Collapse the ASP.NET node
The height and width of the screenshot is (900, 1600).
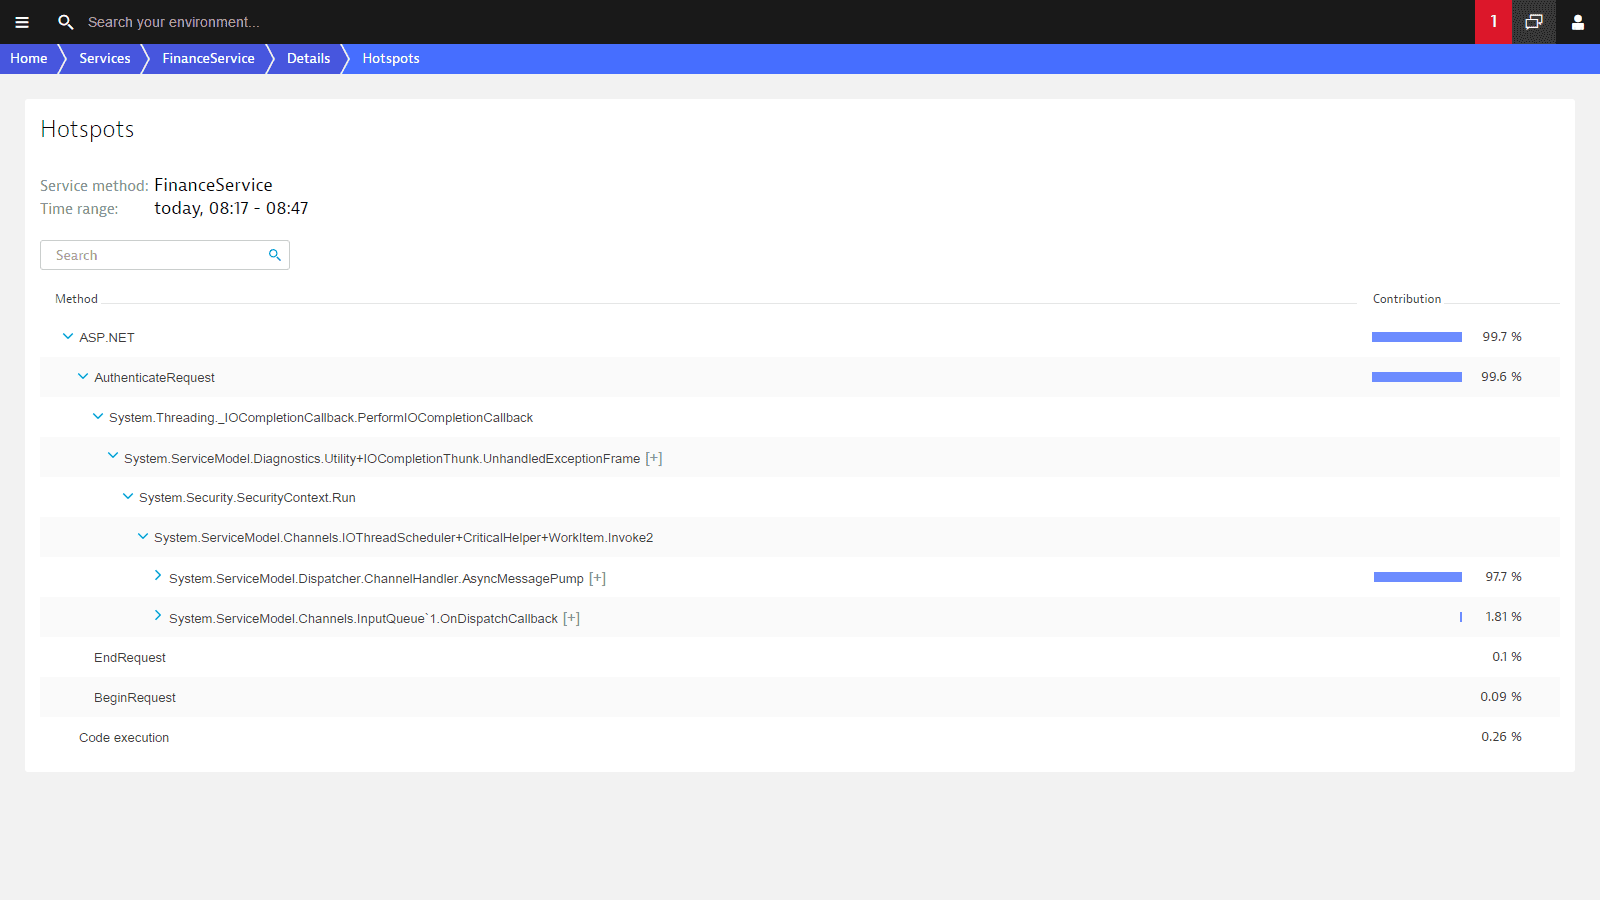[x=68, y=337]
